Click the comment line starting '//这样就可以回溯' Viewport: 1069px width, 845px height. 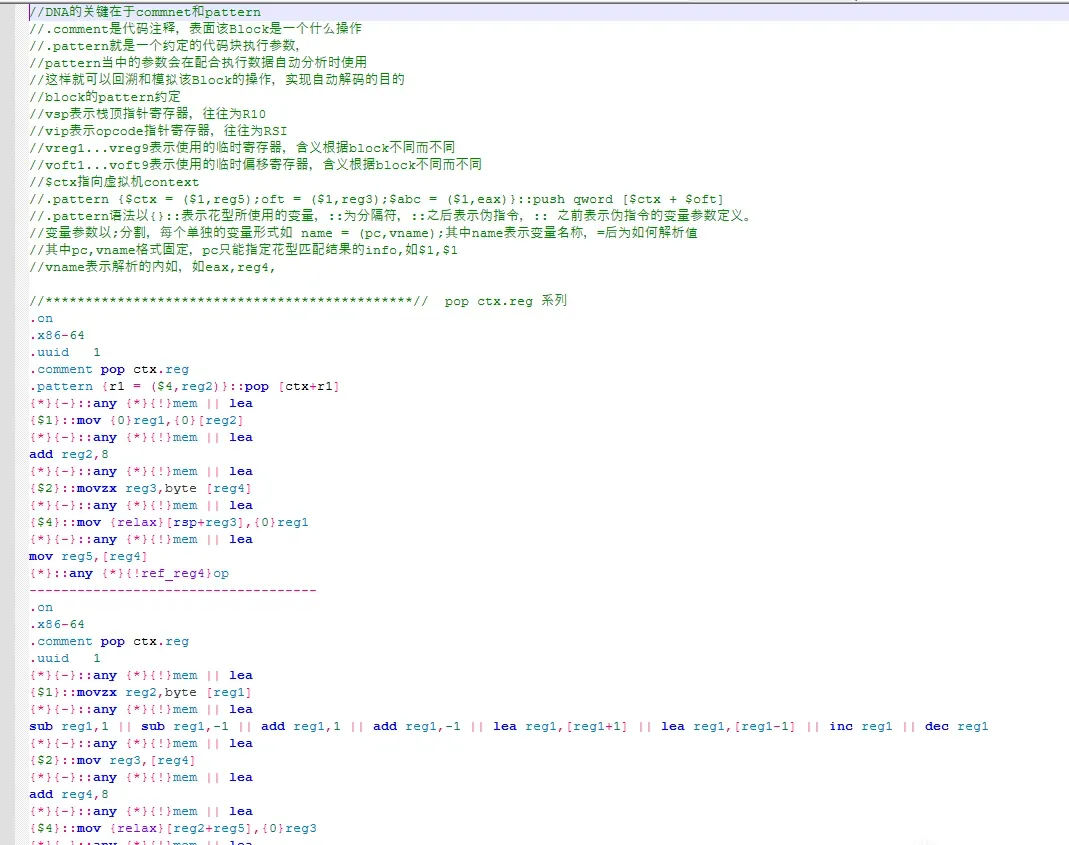(217, 80)
